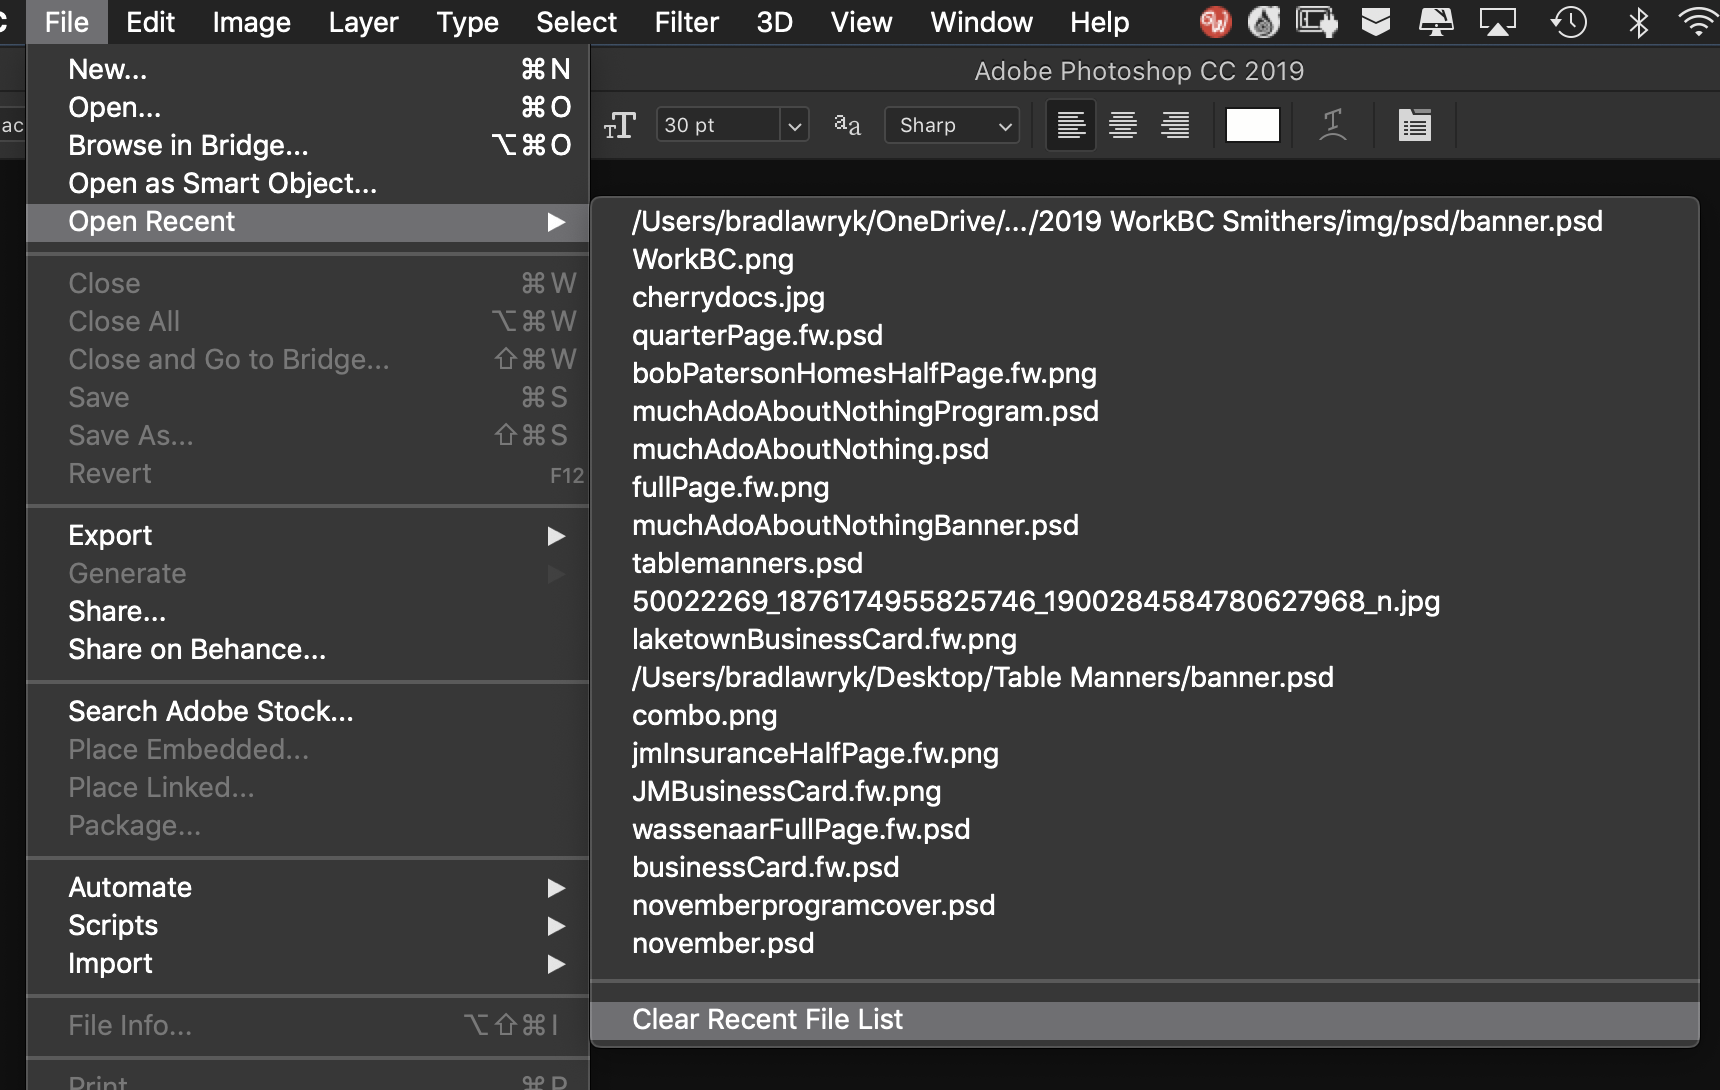Open the Image menu

coord(251,22)
